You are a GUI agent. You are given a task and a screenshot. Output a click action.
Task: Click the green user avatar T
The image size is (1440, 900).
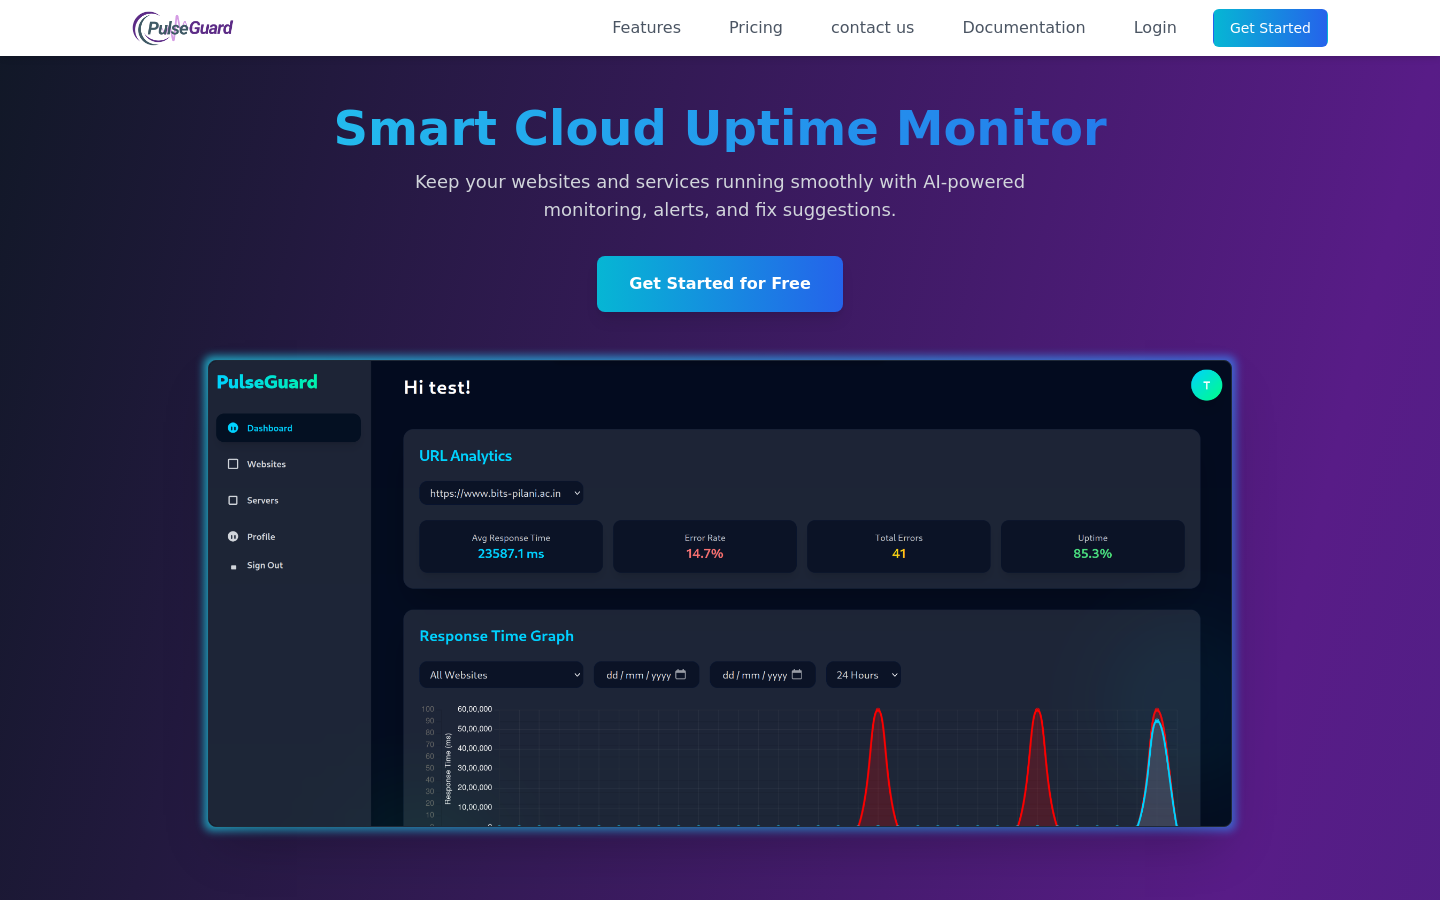pos(1206,385)
